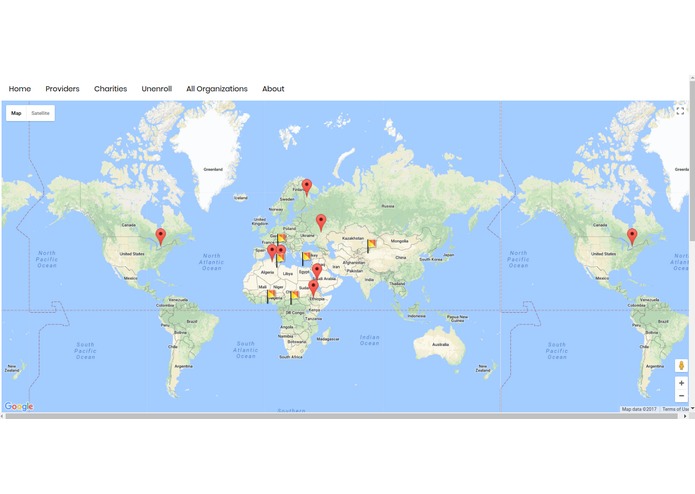Open the Charities menu item
The width and height of the screenshot is (695, 494).
coord(110,89)
